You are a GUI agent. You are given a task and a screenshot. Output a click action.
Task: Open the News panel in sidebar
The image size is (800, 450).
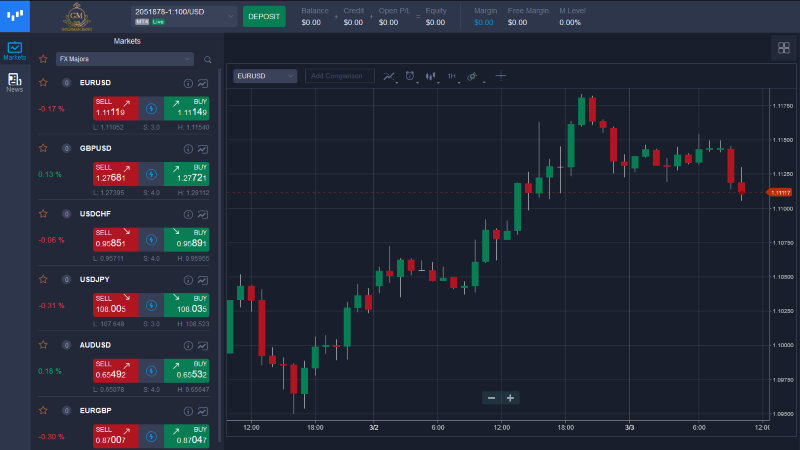tap(14, 82)
